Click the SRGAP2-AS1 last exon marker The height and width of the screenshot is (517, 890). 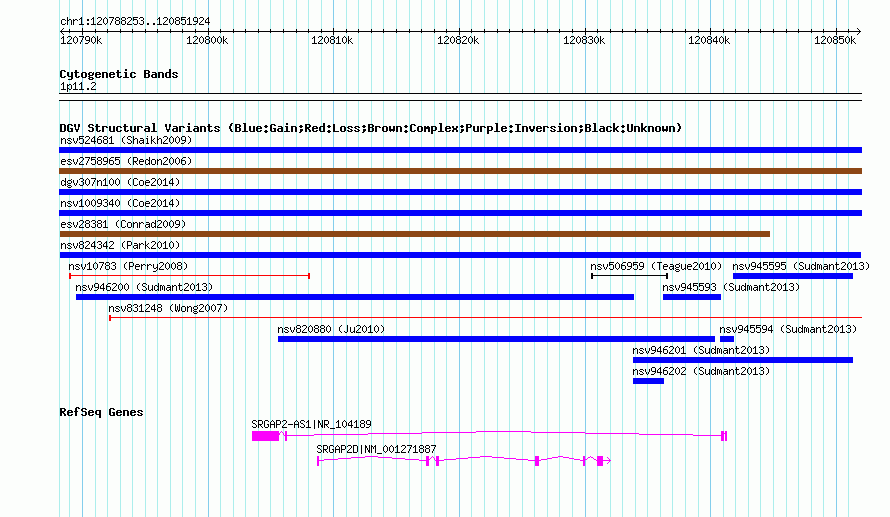724,436
